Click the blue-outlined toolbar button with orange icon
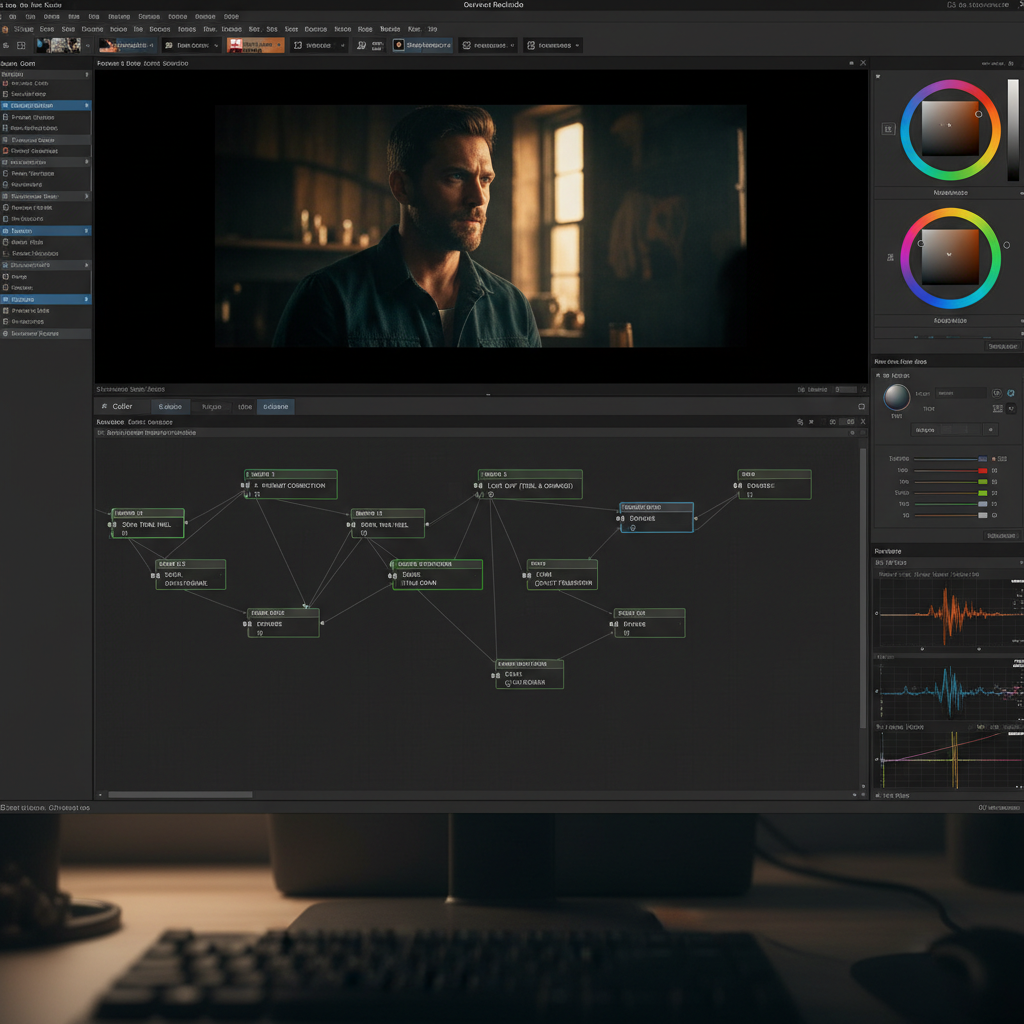 point(422,45)
